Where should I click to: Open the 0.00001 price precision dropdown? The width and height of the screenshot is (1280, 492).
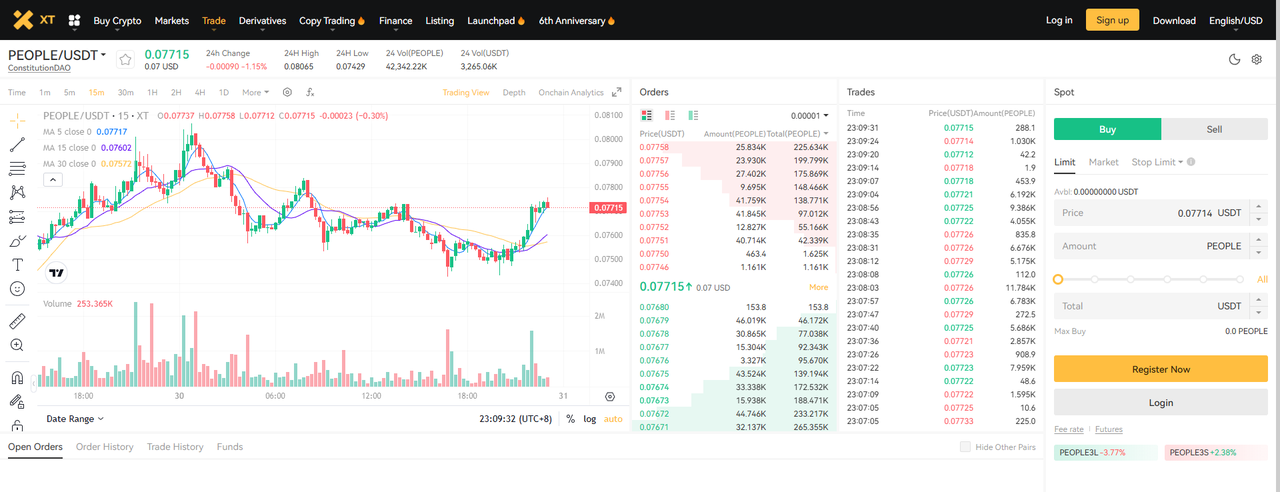tap(809, 116)
